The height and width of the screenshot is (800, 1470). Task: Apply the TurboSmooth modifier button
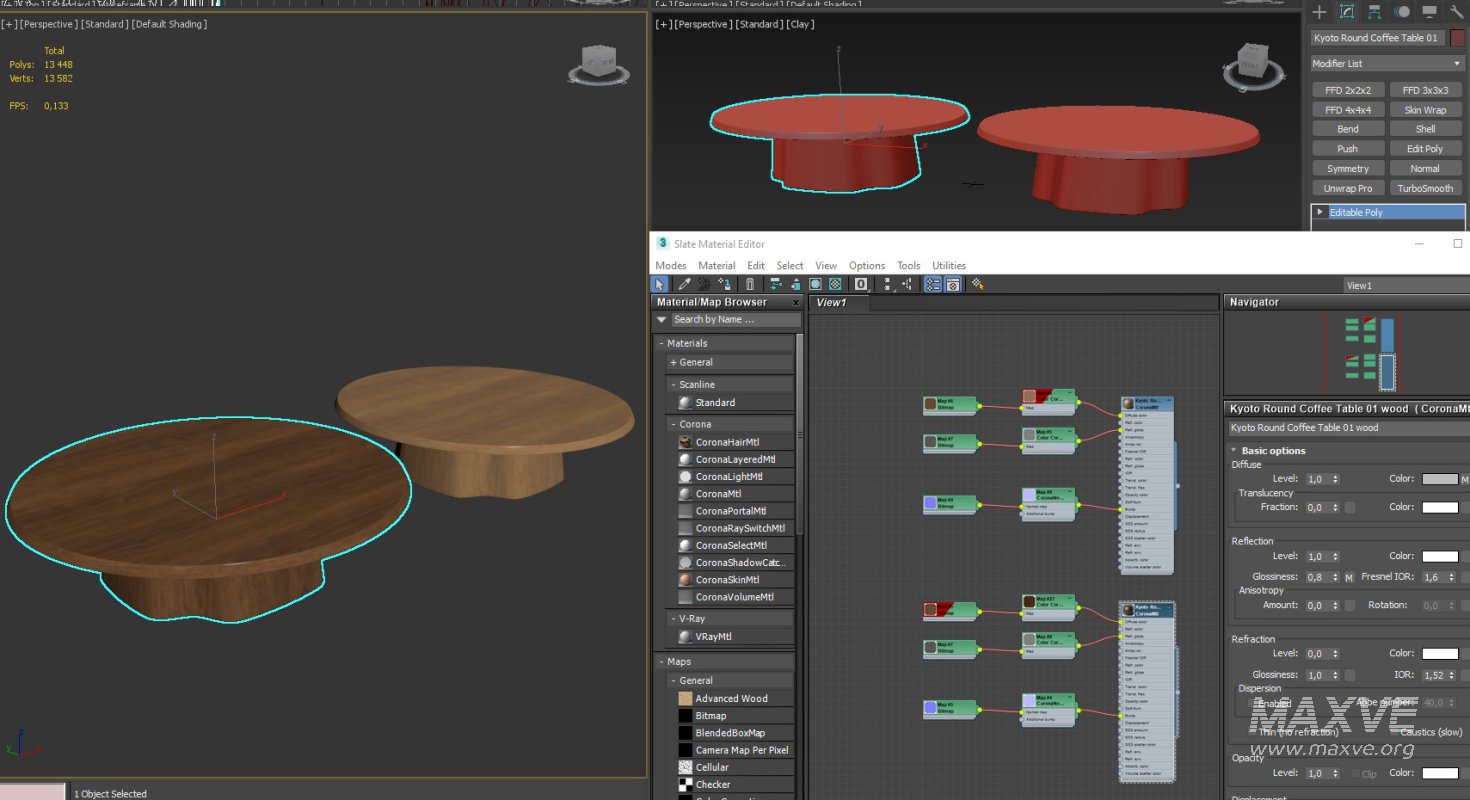pyautogui.click(x=1426, y=188)
